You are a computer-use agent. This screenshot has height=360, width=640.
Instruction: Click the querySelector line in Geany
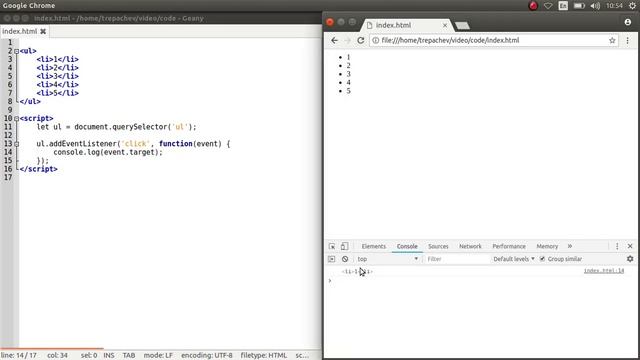pos(116,127)
